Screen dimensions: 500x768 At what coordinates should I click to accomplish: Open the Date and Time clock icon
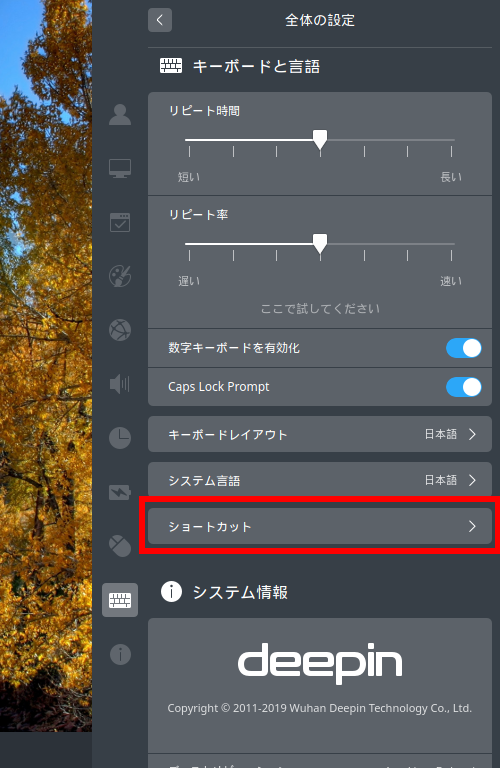(120, 438)
